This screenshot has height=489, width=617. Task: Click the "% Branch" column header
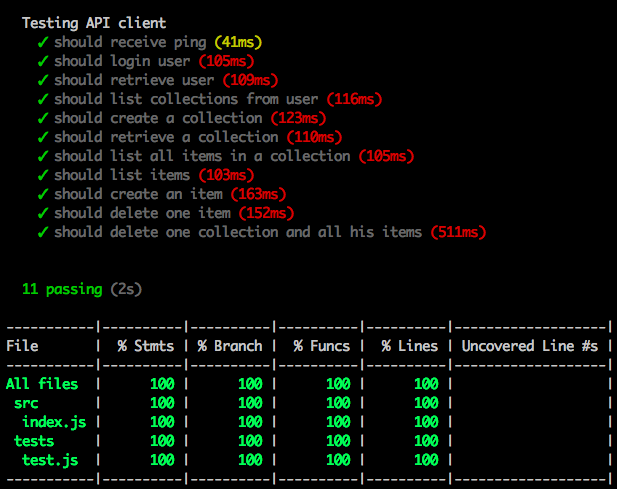(230, 346)
